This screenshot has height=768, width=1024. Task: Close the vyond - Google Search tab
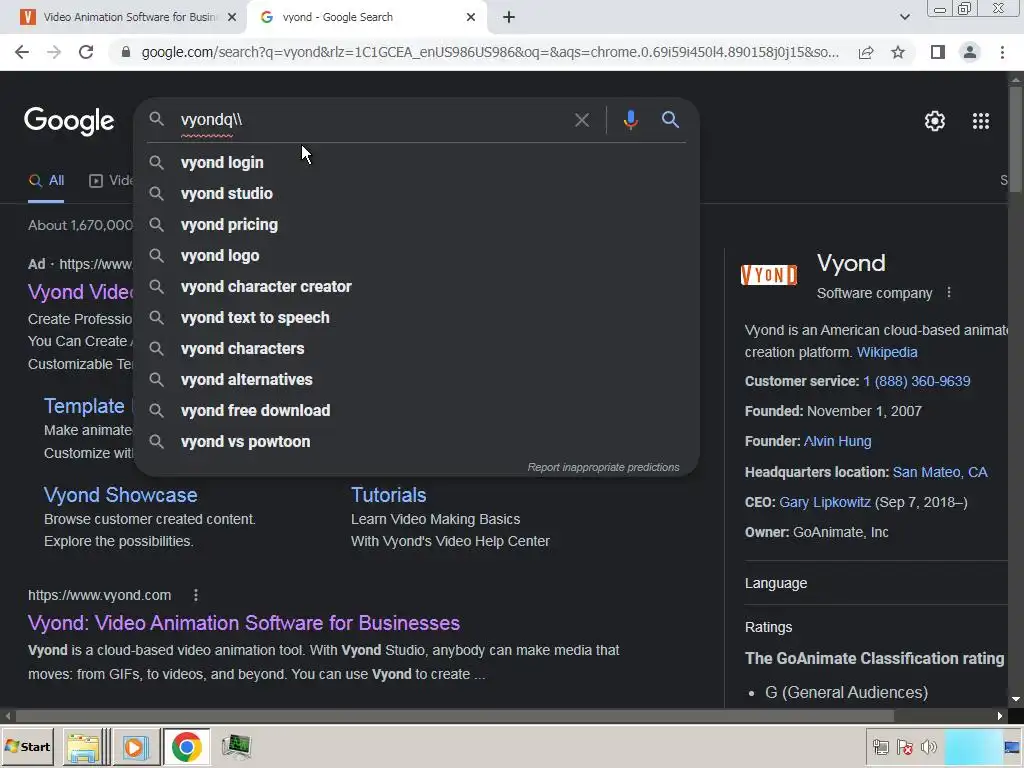click(471, 18)
